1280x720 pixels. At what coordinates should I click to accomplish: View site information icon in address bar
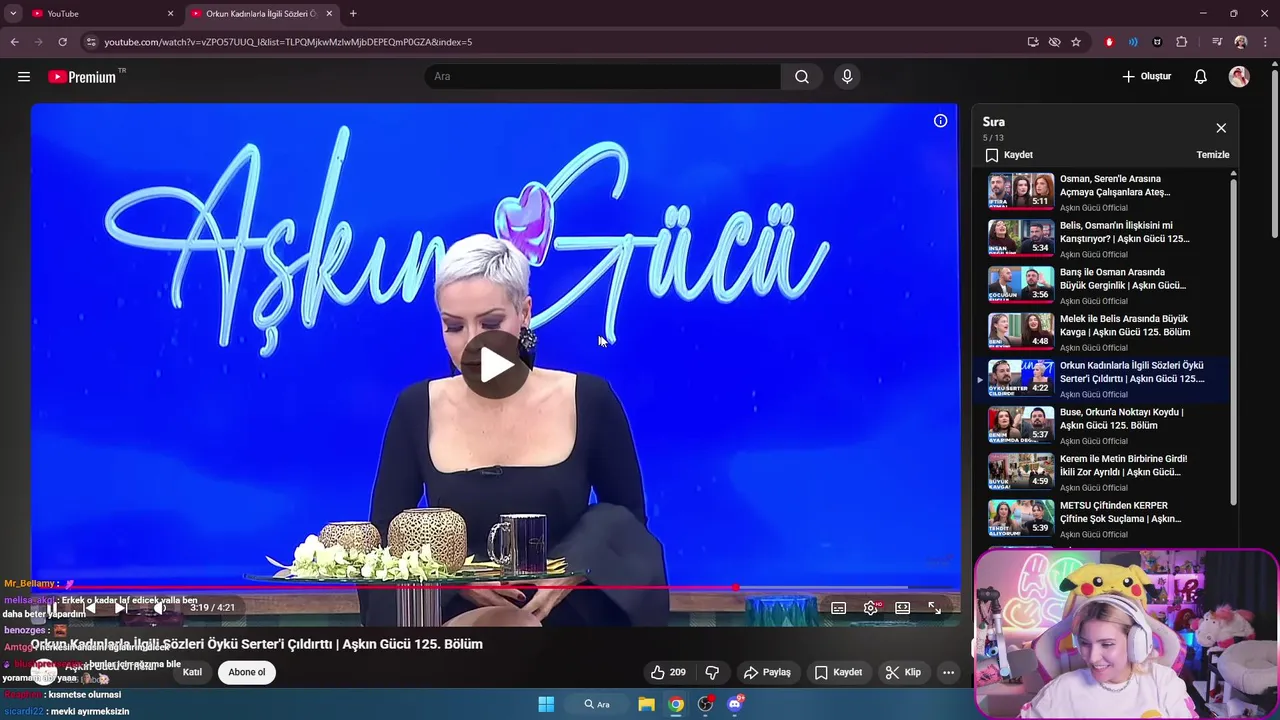(91, 42)
